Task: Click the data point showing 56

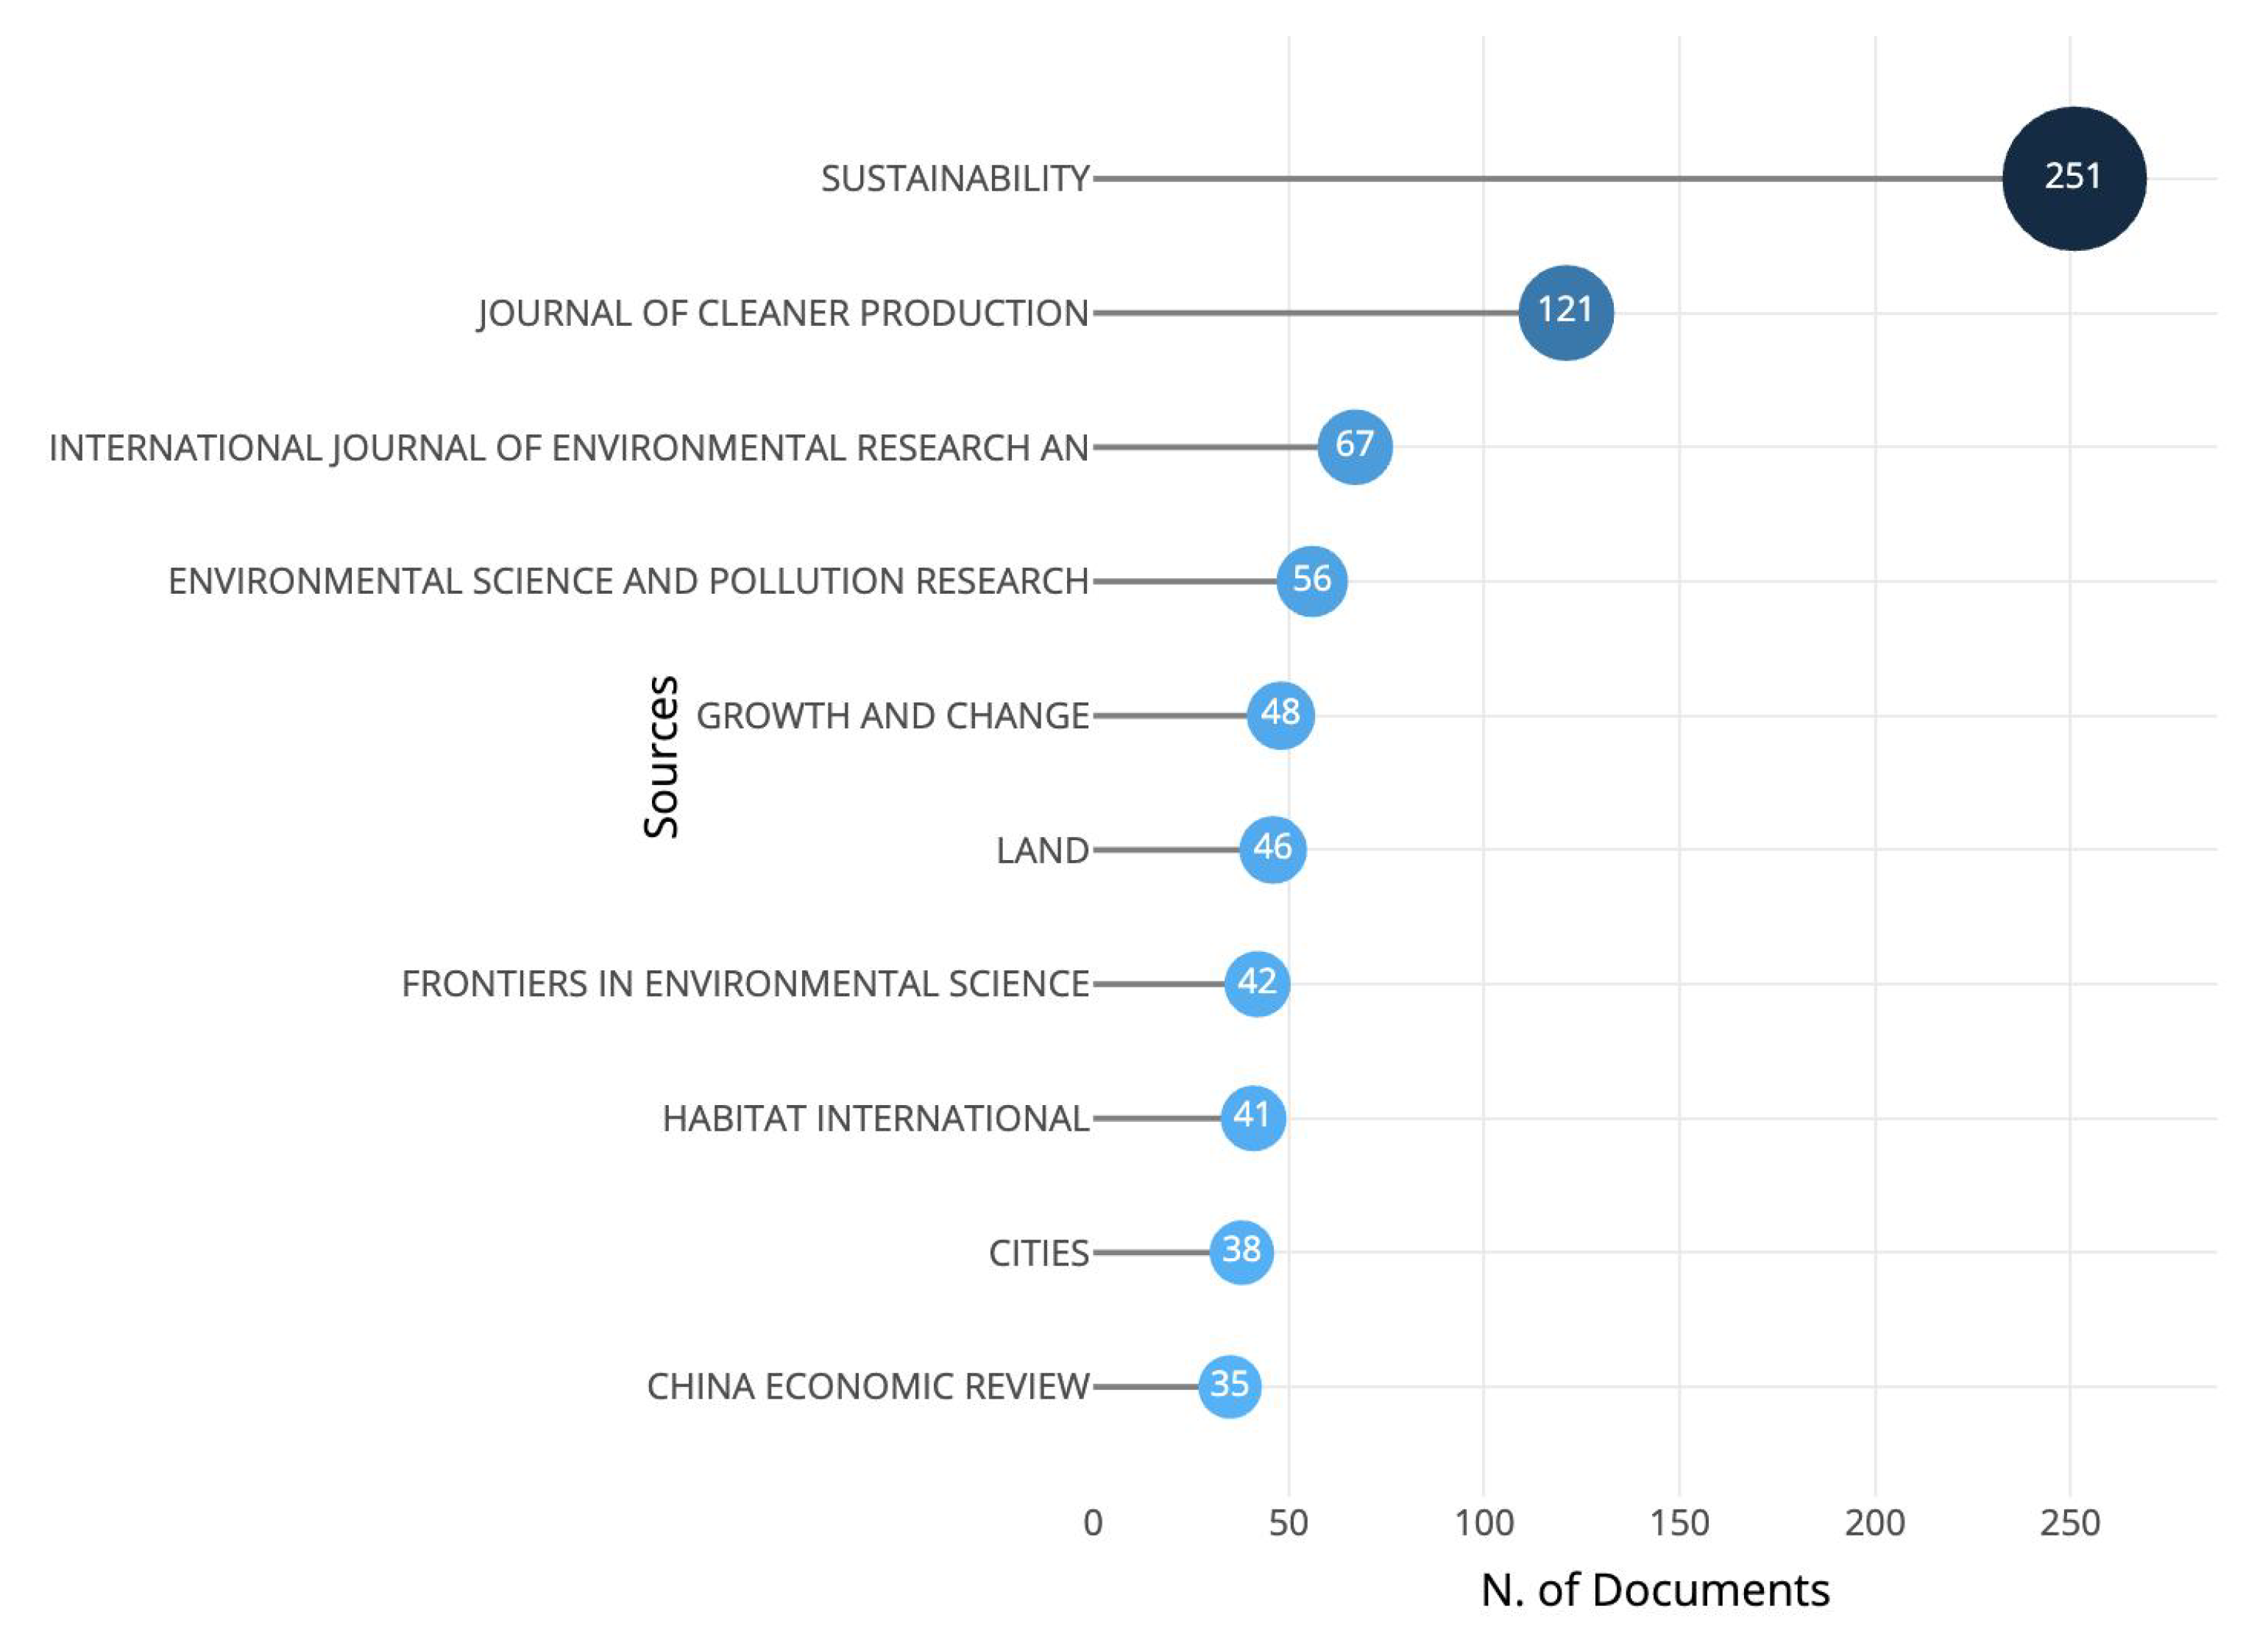Action: 1311,580
